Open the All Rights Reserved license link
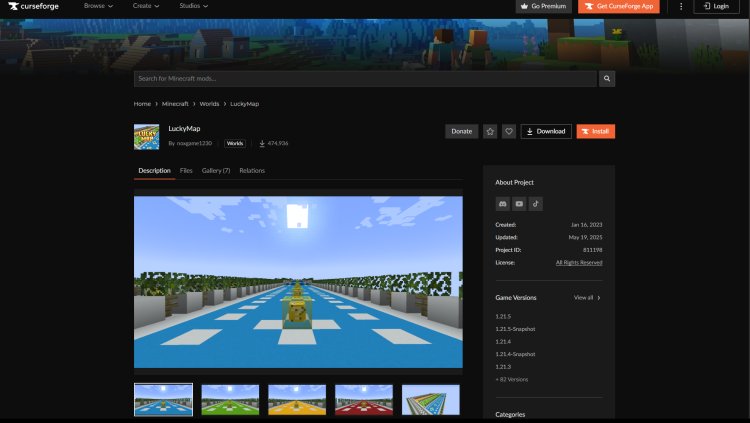750x423 pixels. 579,263
